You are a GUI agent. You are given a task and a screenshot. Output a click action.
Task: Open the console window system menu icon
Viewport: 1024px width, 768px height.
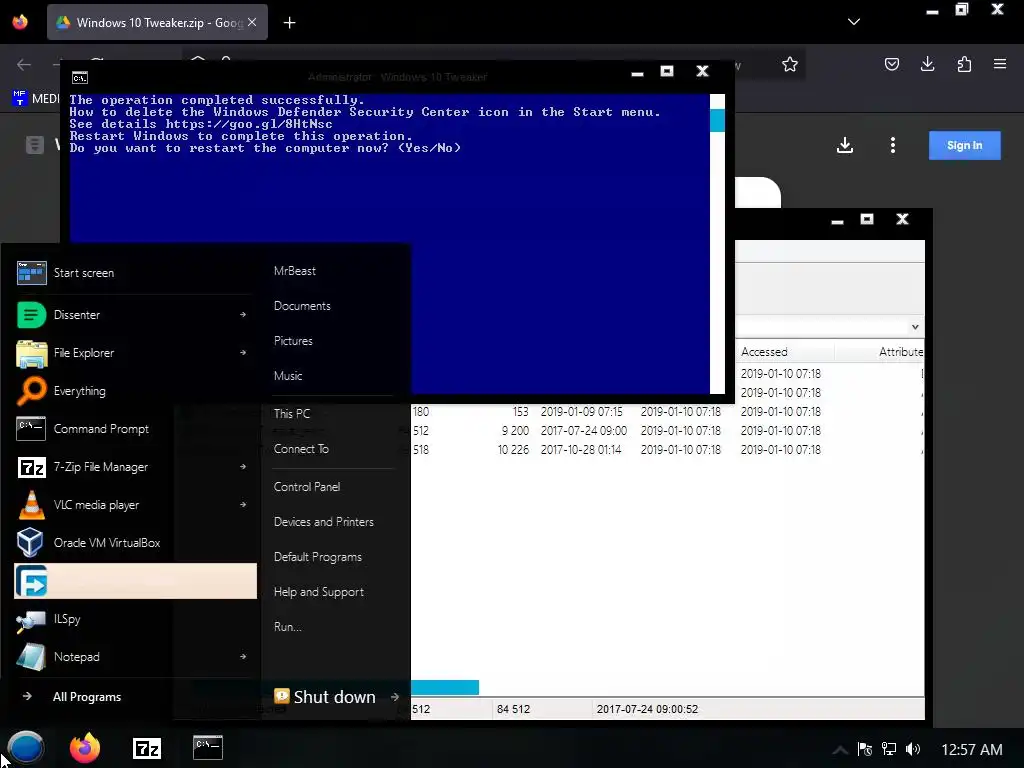(80, 78)
